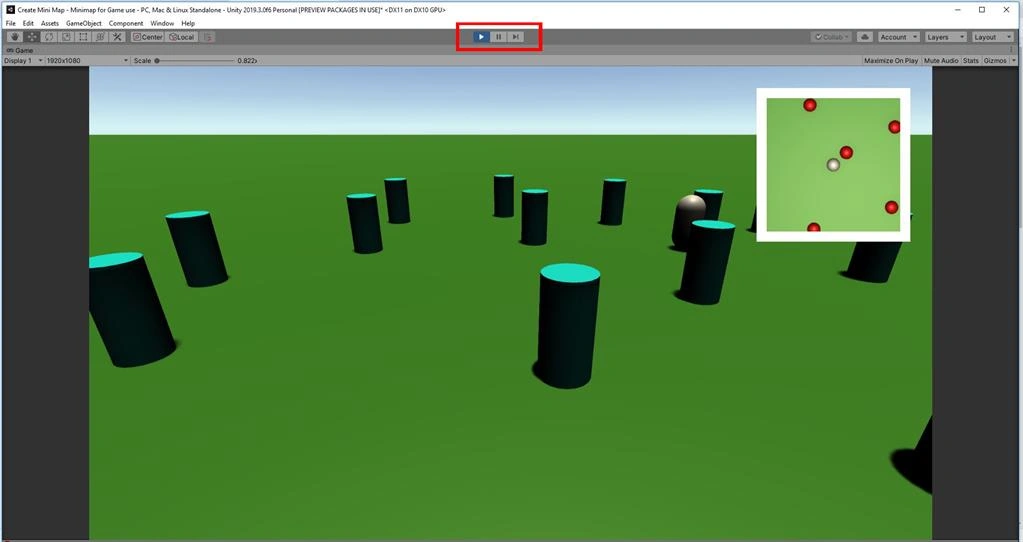Open the Component menu
Image resolution: width=1023 pixels, height=542 pixels.
pyautogui.click(x=126, y=23)
